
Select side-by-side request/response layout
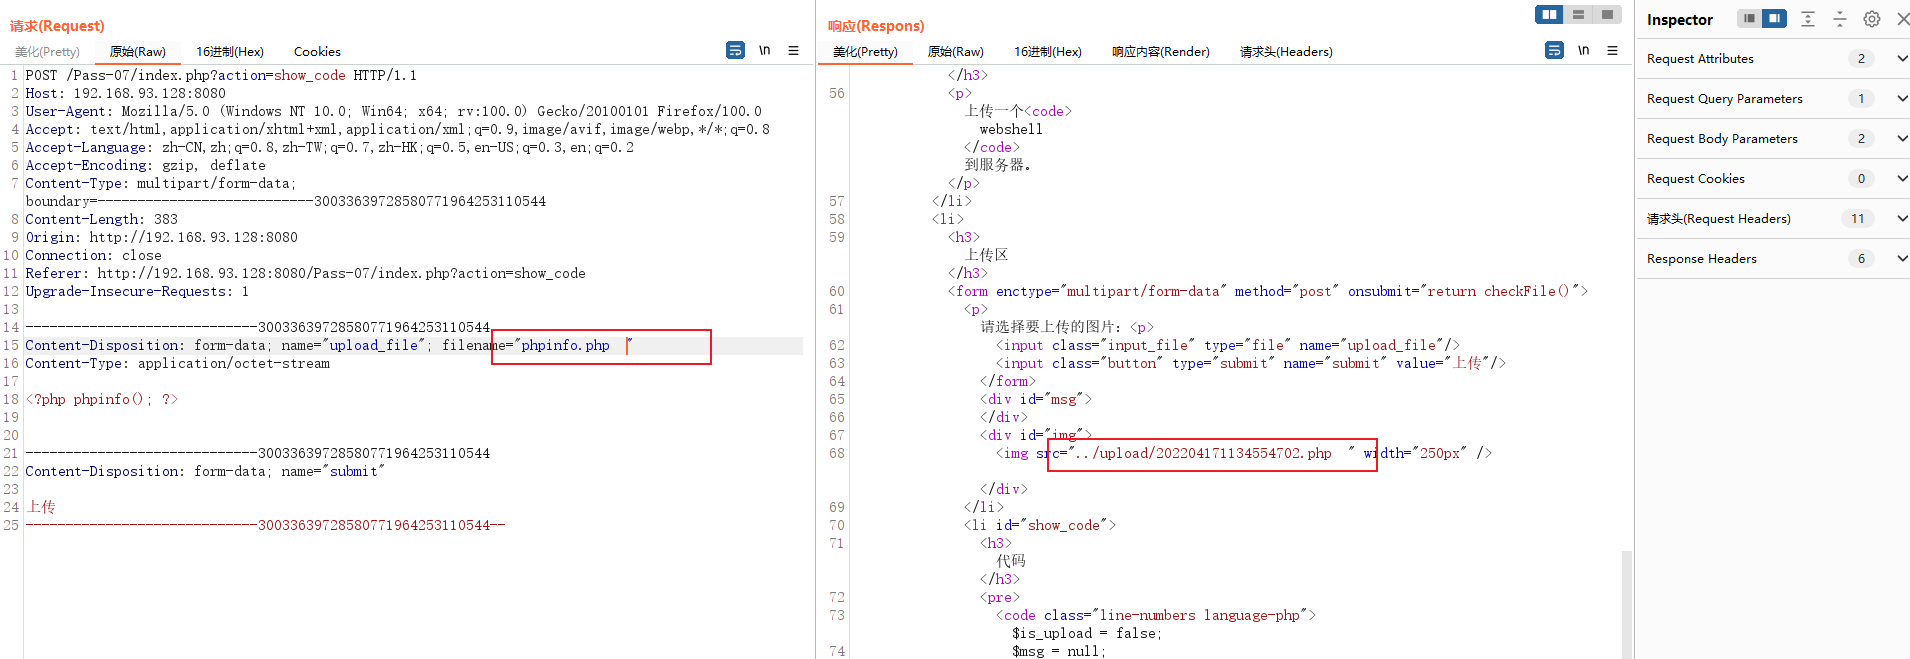coord(1549,14)
